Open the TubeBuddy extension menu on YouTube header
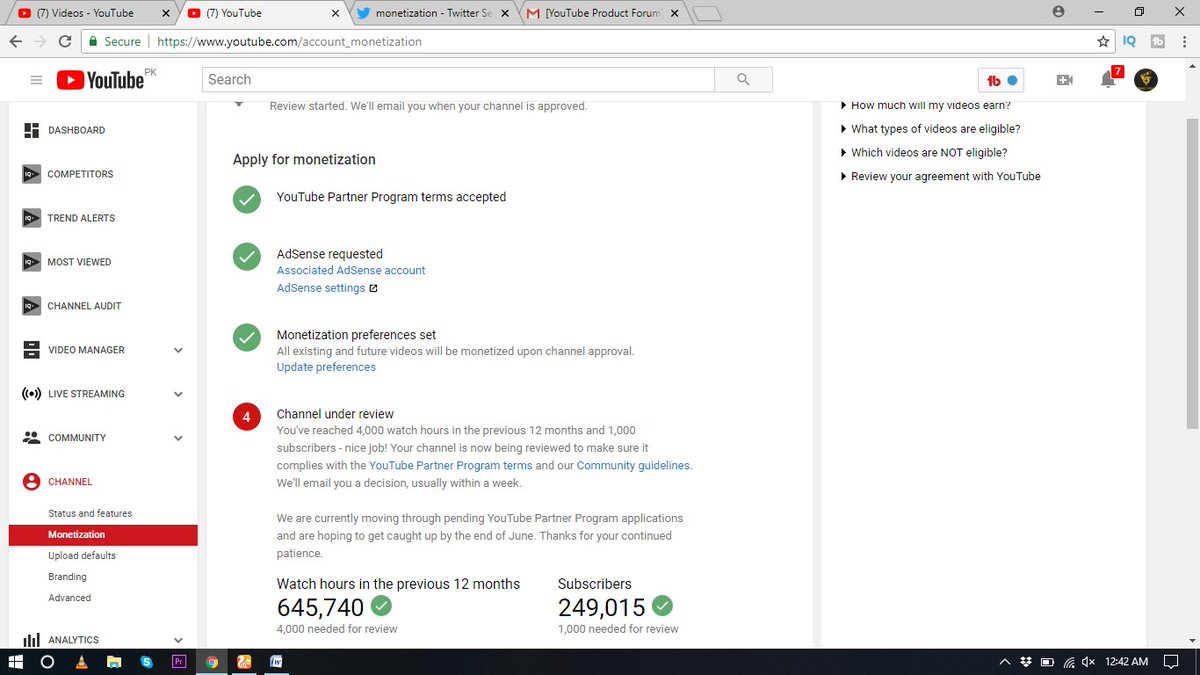Viewport: 1200px width, 675px height. [x=1002, y=80]
